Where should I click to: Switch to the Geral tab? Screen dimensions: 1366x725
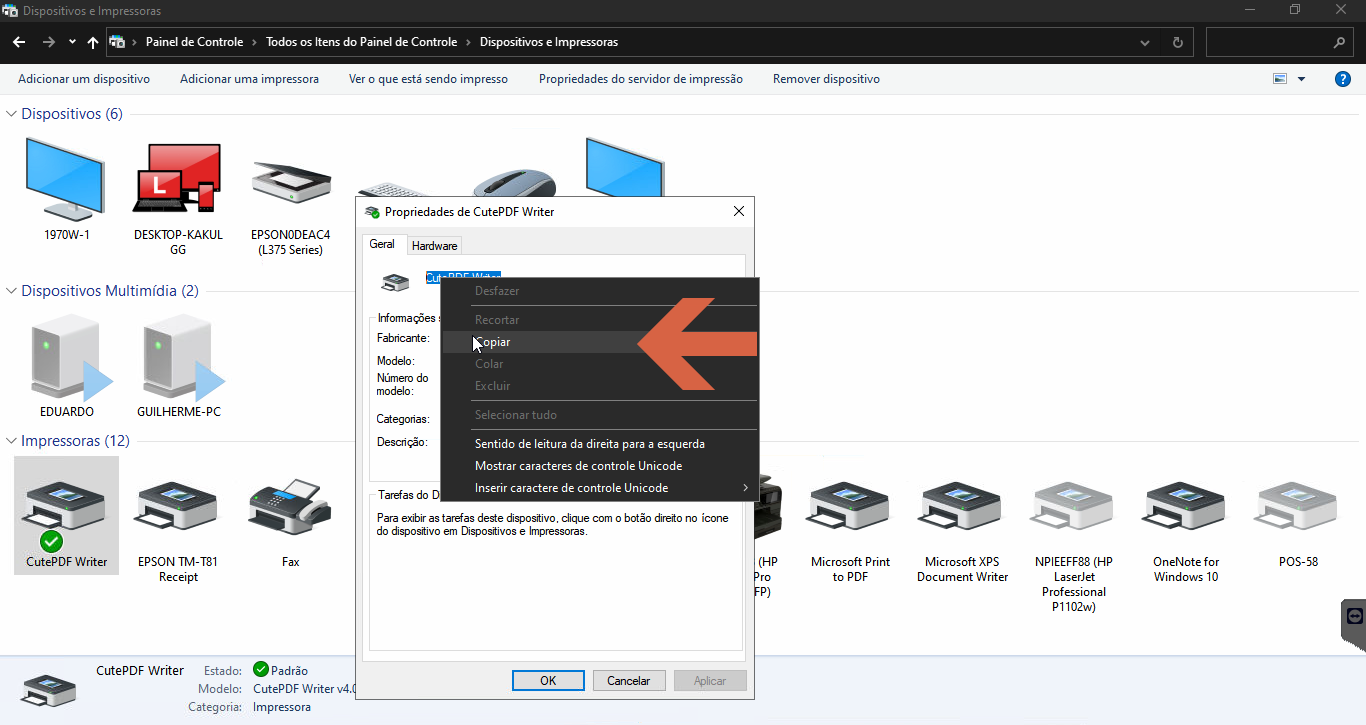(382, 244)
